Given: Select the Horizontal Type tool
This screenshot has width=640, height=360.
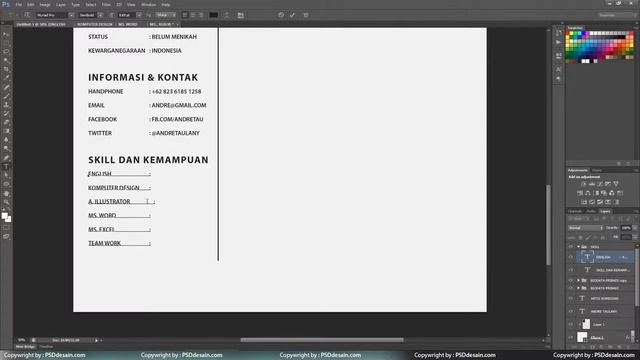Looking at the screenshot, I should click(x=6, y=167).
